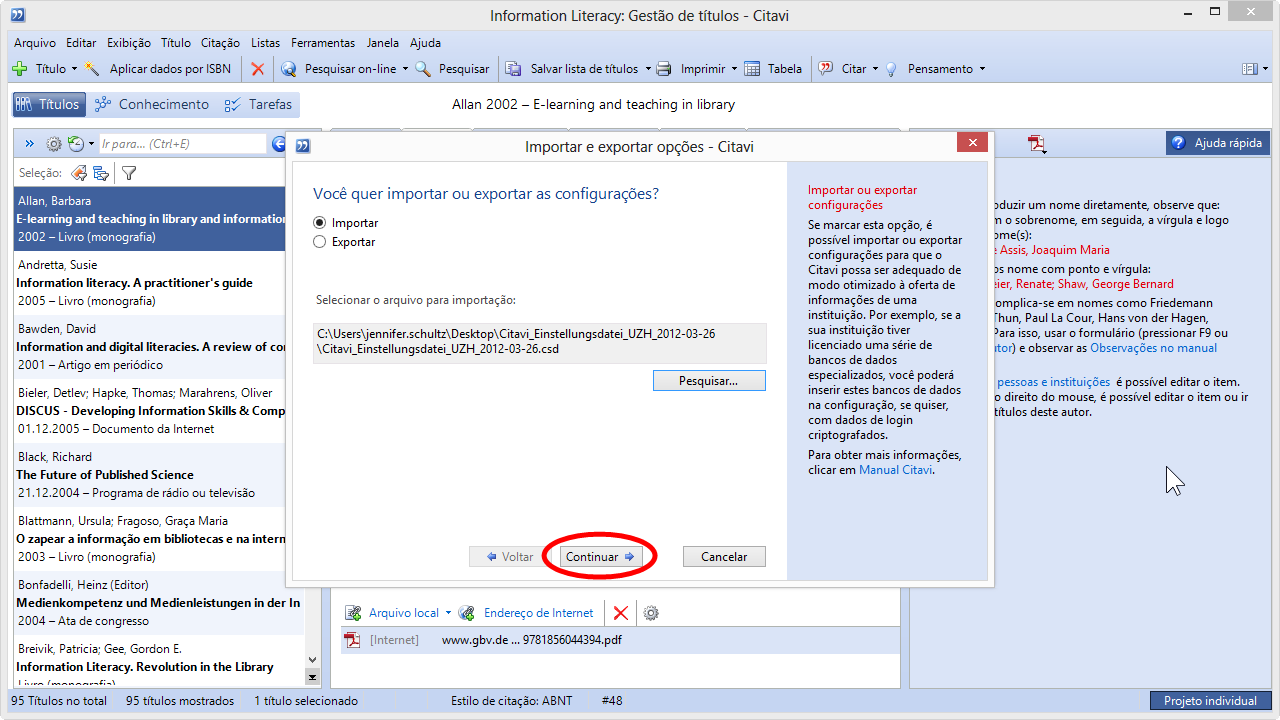Image resolution: width=1280 pixels, height=720 pixels.
Task: Click Estilo de citação: ABNT in status bar
Action: [511, 701]
